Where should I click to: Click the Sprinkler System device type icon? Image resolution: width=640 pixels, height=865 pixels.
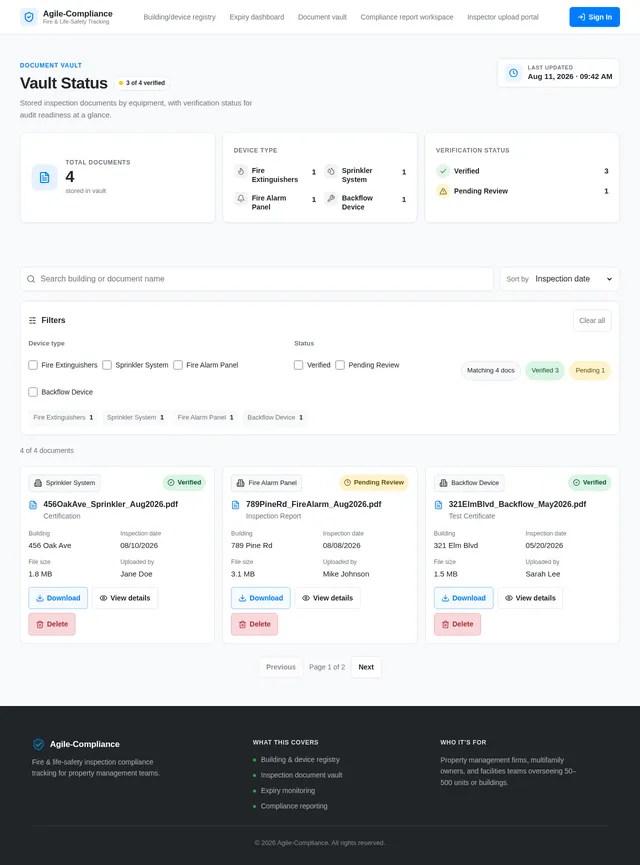330,171
